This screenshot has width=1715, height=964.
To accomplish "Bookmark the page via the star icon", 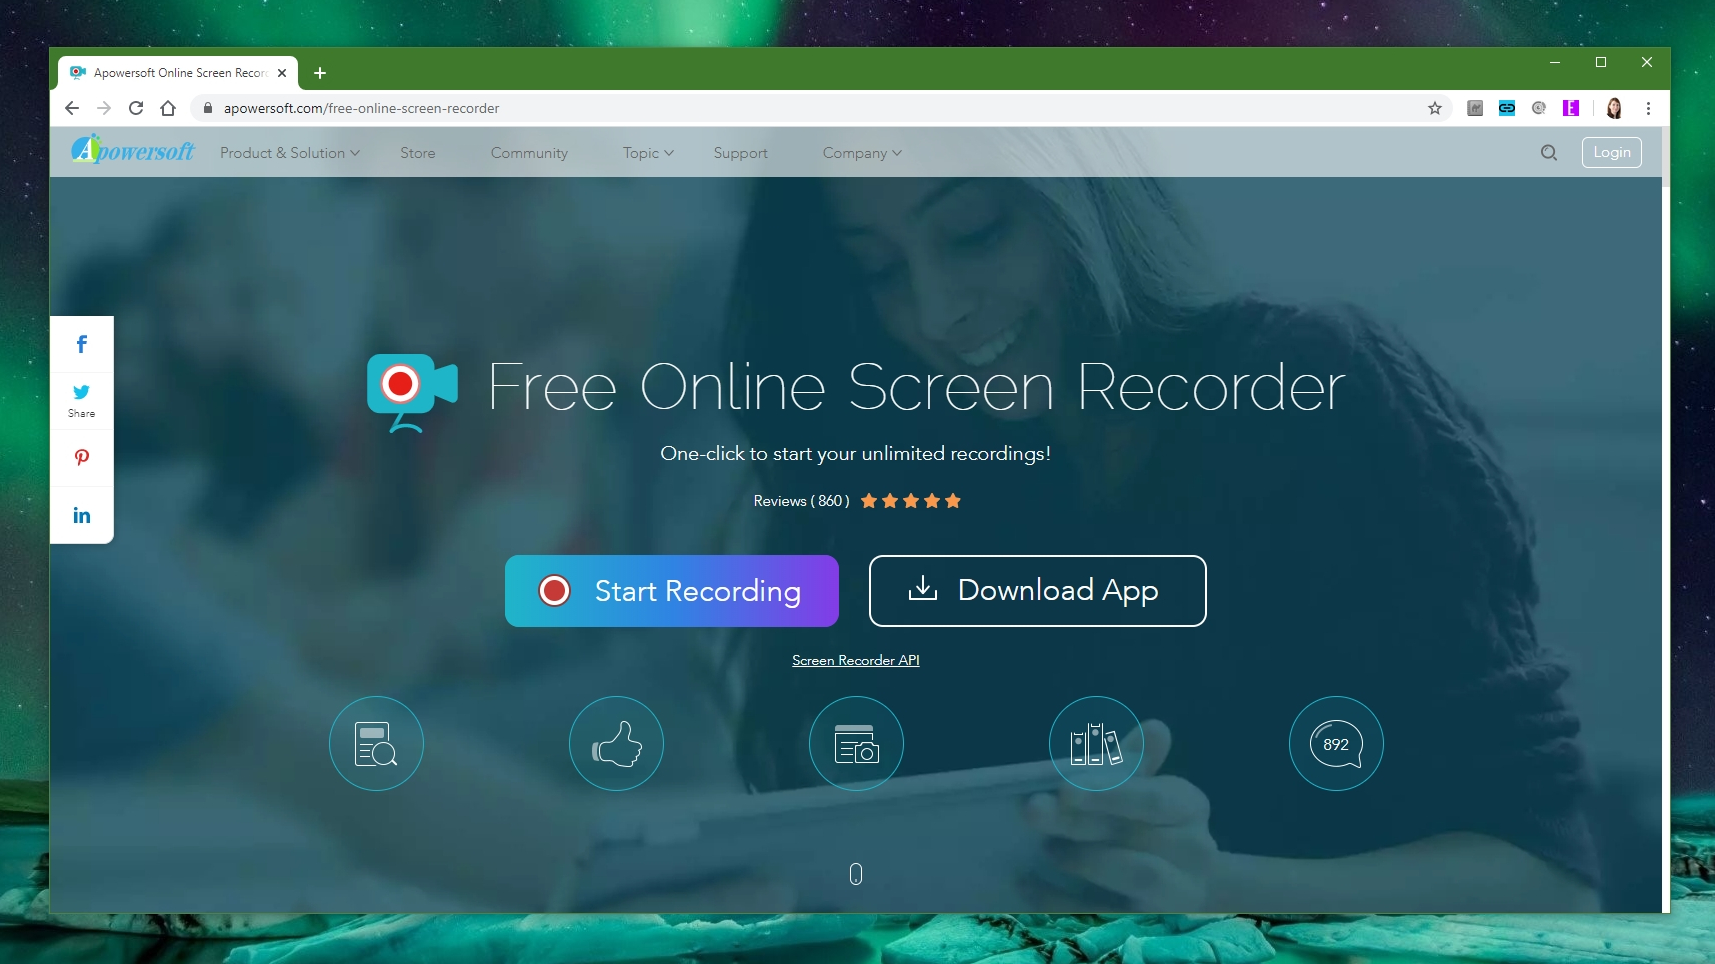I will point(1433,108).
